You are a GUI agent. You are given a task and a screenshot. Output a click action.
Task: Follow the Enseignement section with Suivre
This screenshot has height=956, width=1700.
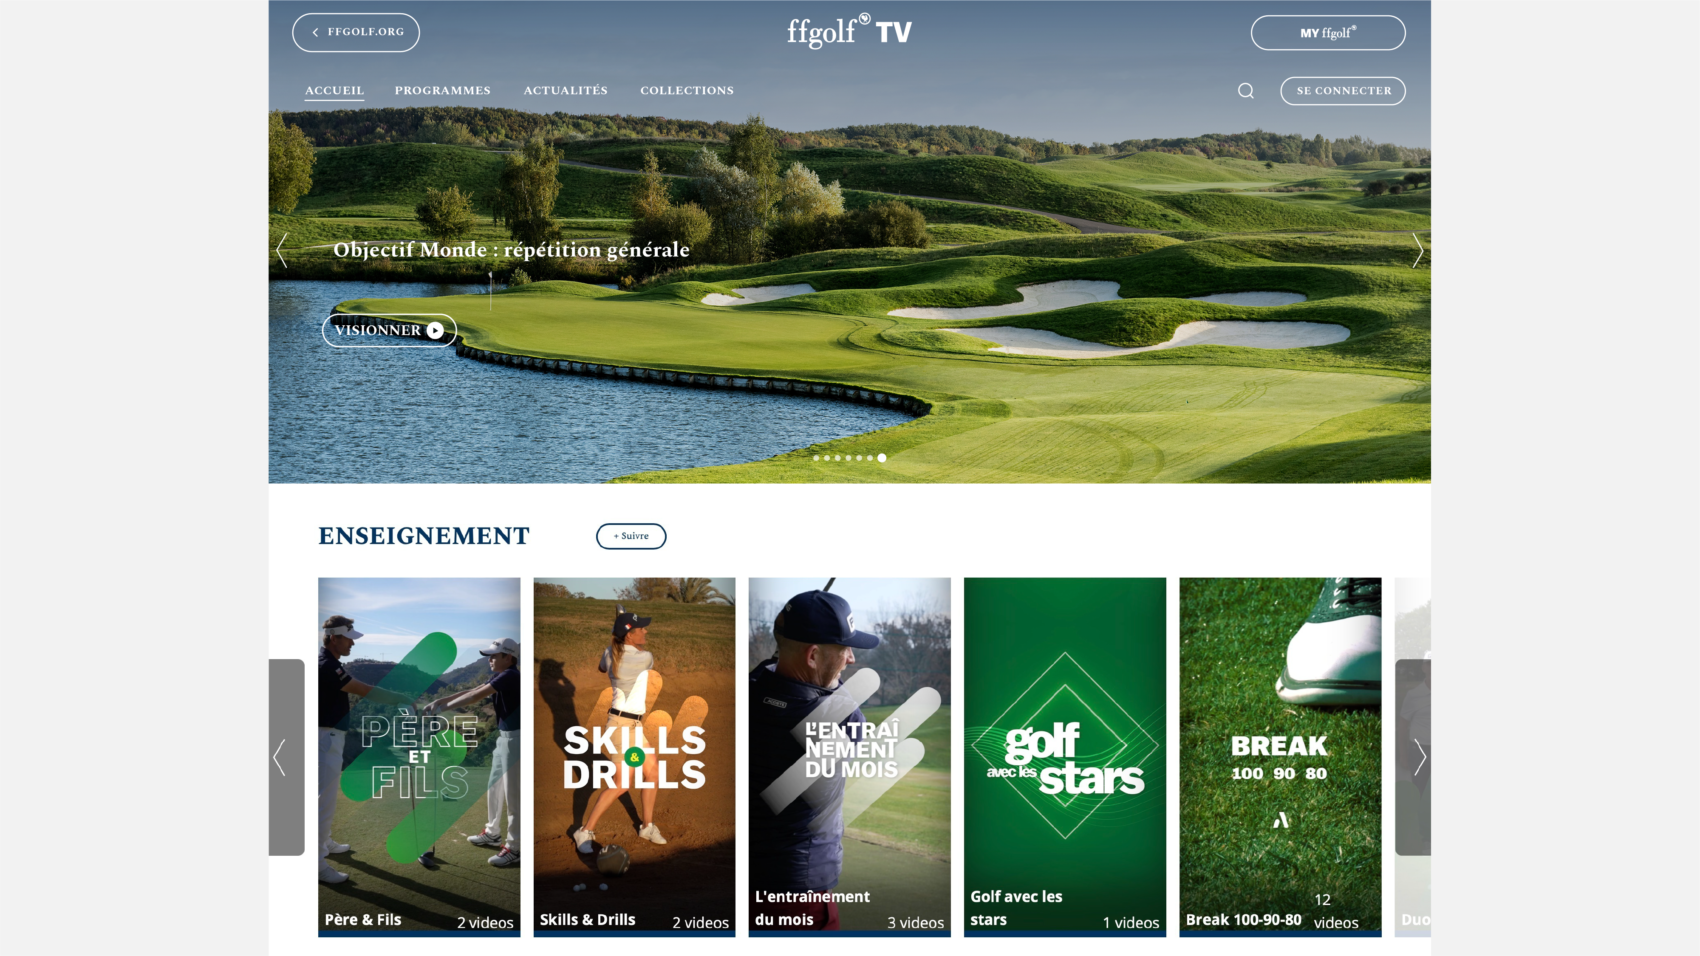631,536
